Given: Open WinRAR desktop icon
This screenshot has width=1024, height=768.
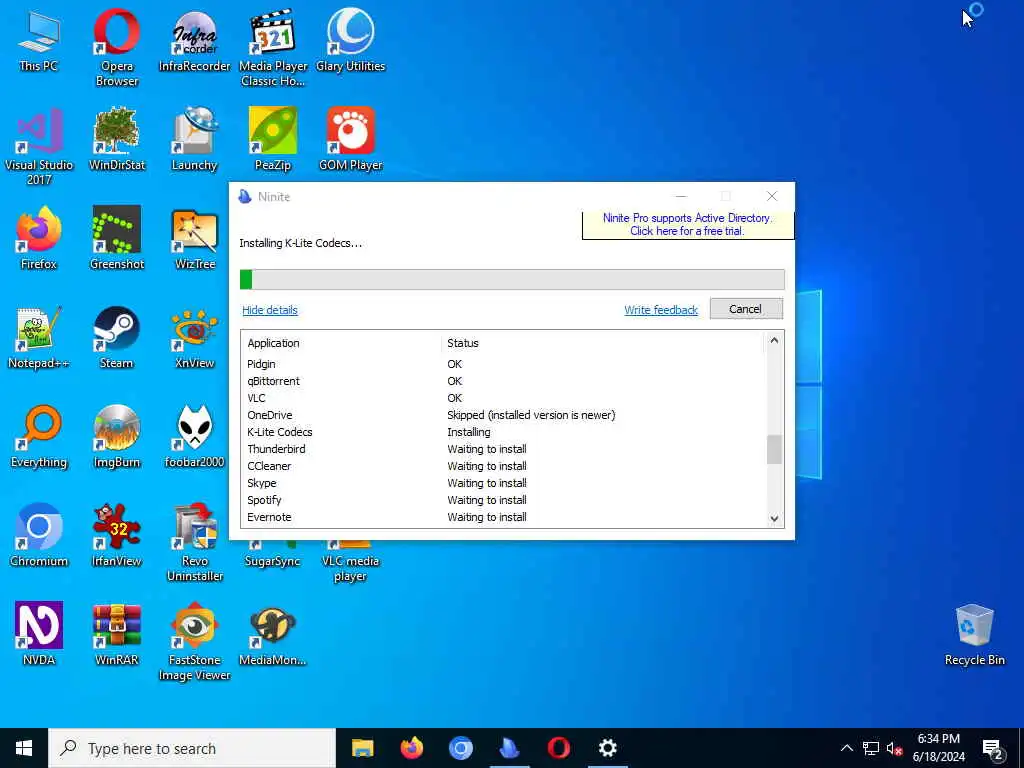Looking at the screenshot, I should (x=117, y=633).
